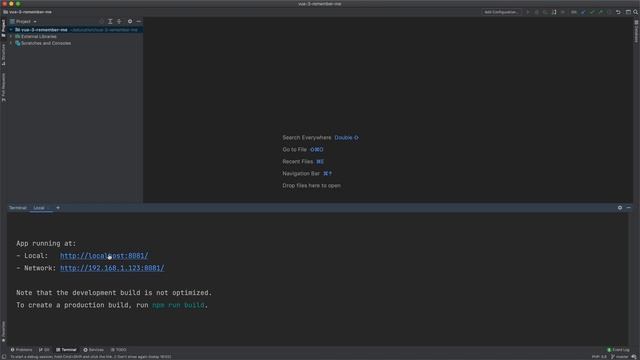Click the undo/rollback arrow icon
Image resolution: width=640 pixels, height=360 pixels.
coord(618,12)
